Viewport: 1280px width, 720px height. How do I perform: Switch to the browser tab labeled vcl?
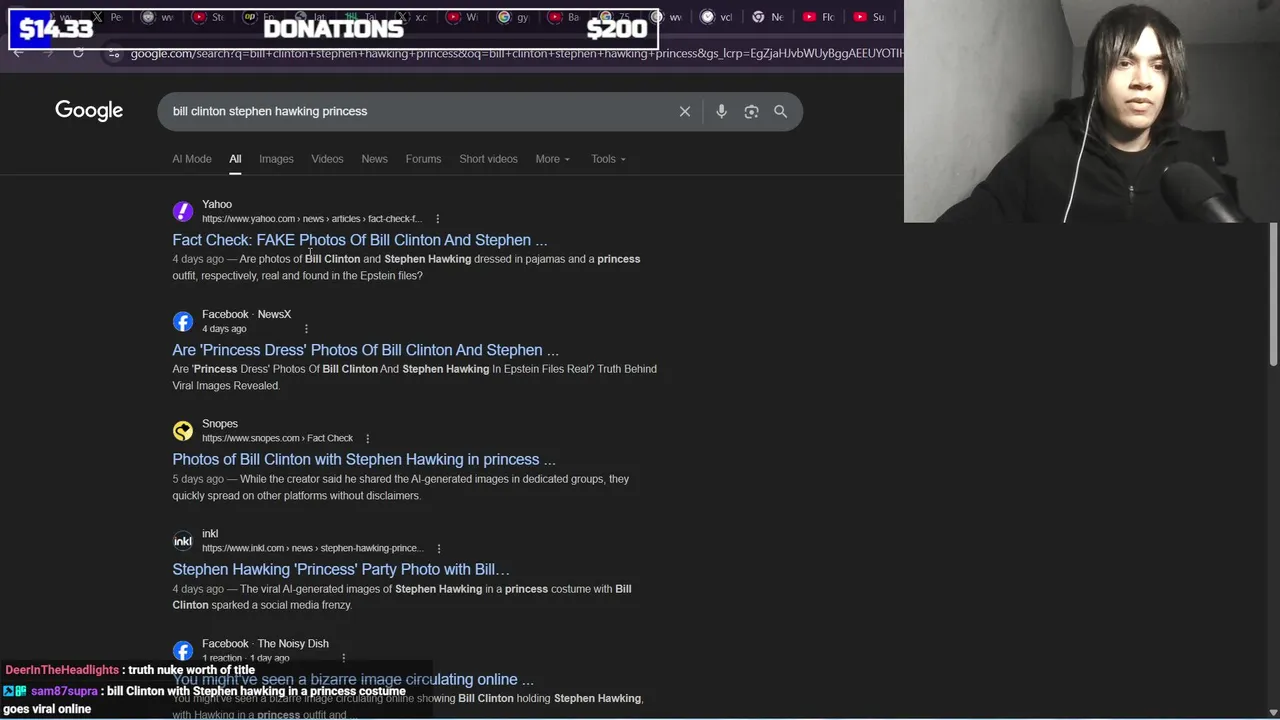(717, 17)
